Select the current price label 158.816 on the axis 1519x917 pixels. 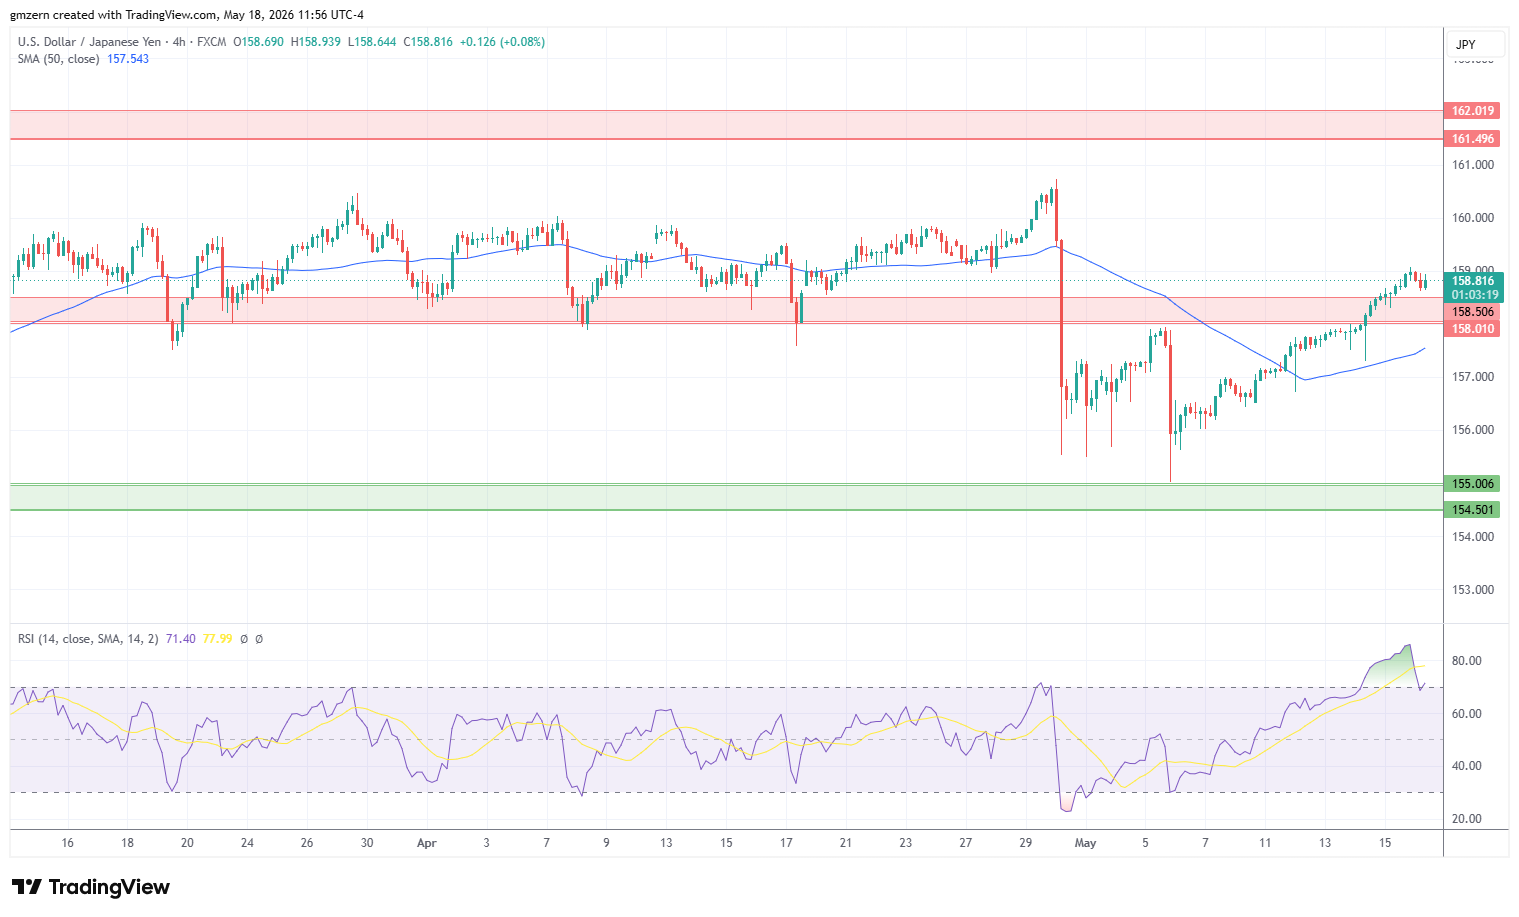tap(1473, 281)
